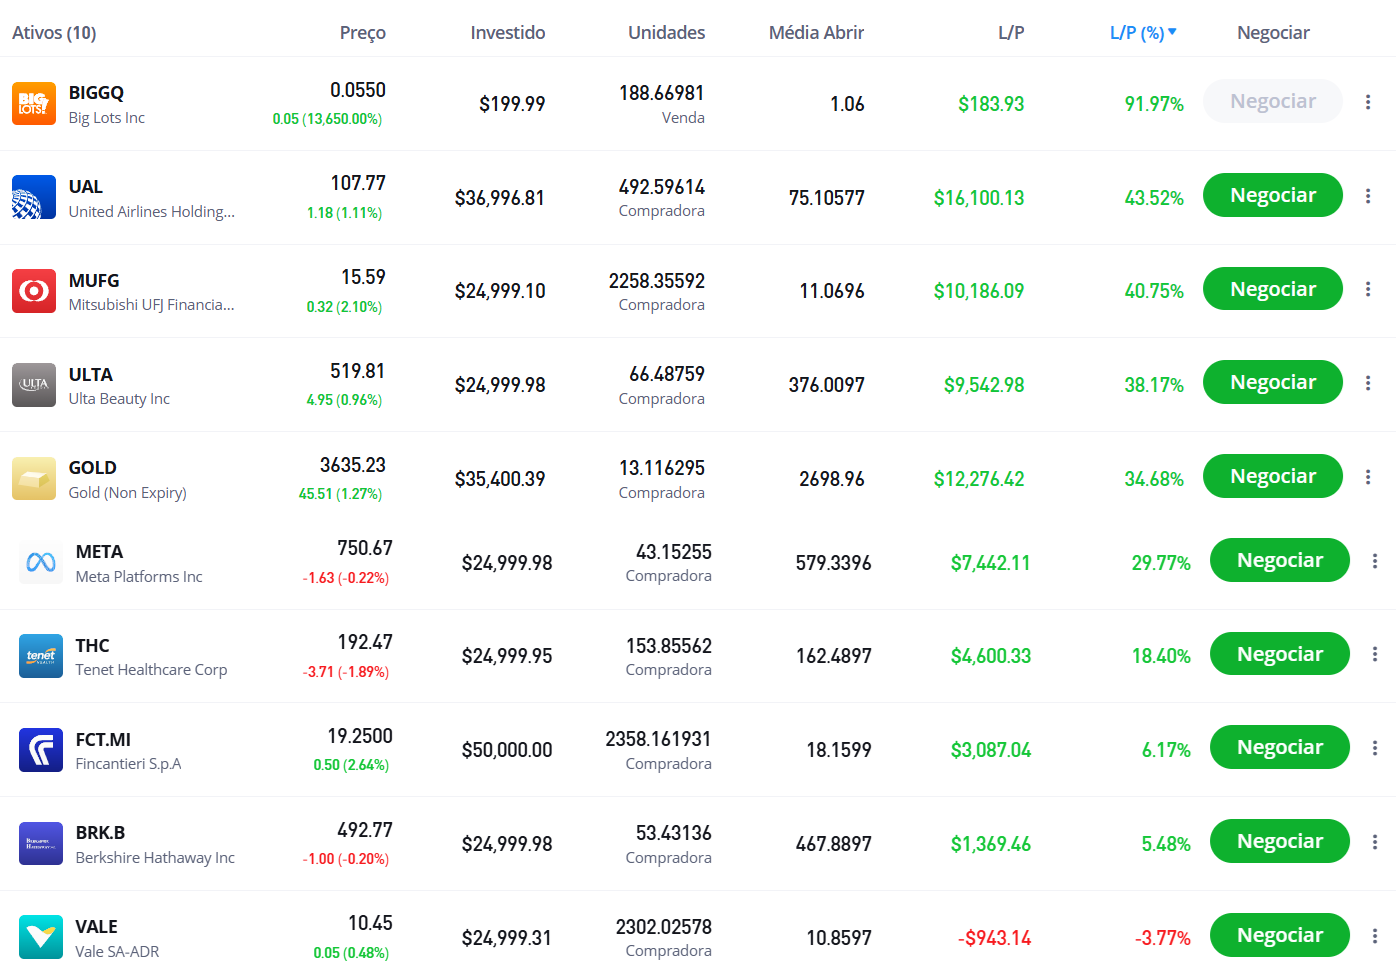Screen dimensions: 1396x967
Task: Click Negociar button for BIGGQ
Action: pyautogui.click(x=1273, y=101)
